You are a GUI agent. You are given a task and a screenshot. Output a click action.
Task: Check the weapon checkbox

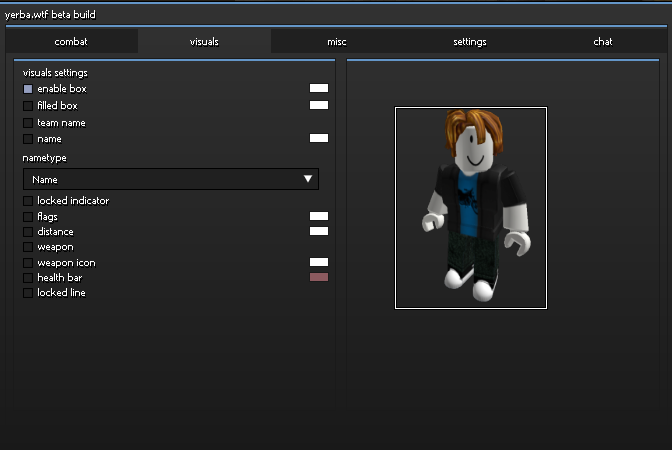(x=28, y=247)
